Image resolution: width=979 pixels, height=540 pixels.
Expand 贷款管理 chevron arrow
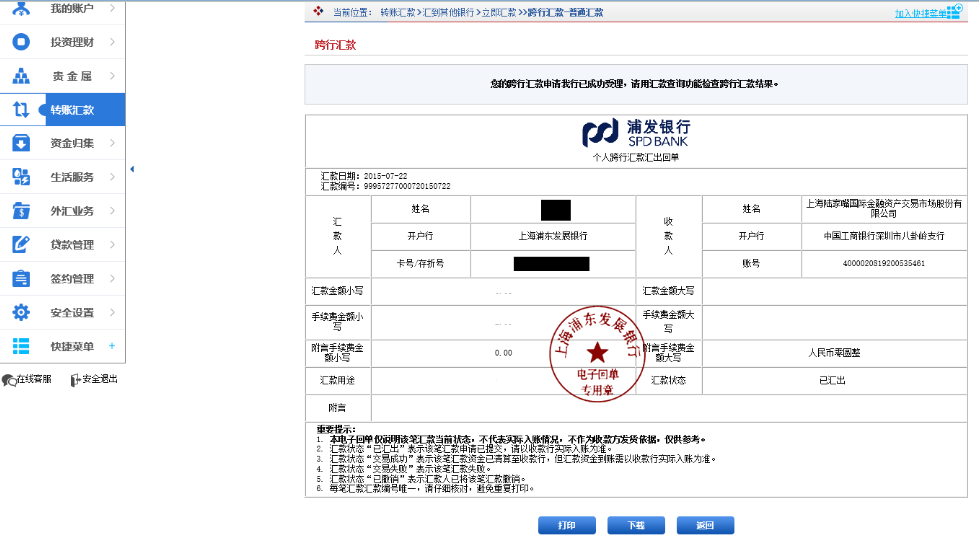click(112, 245)
